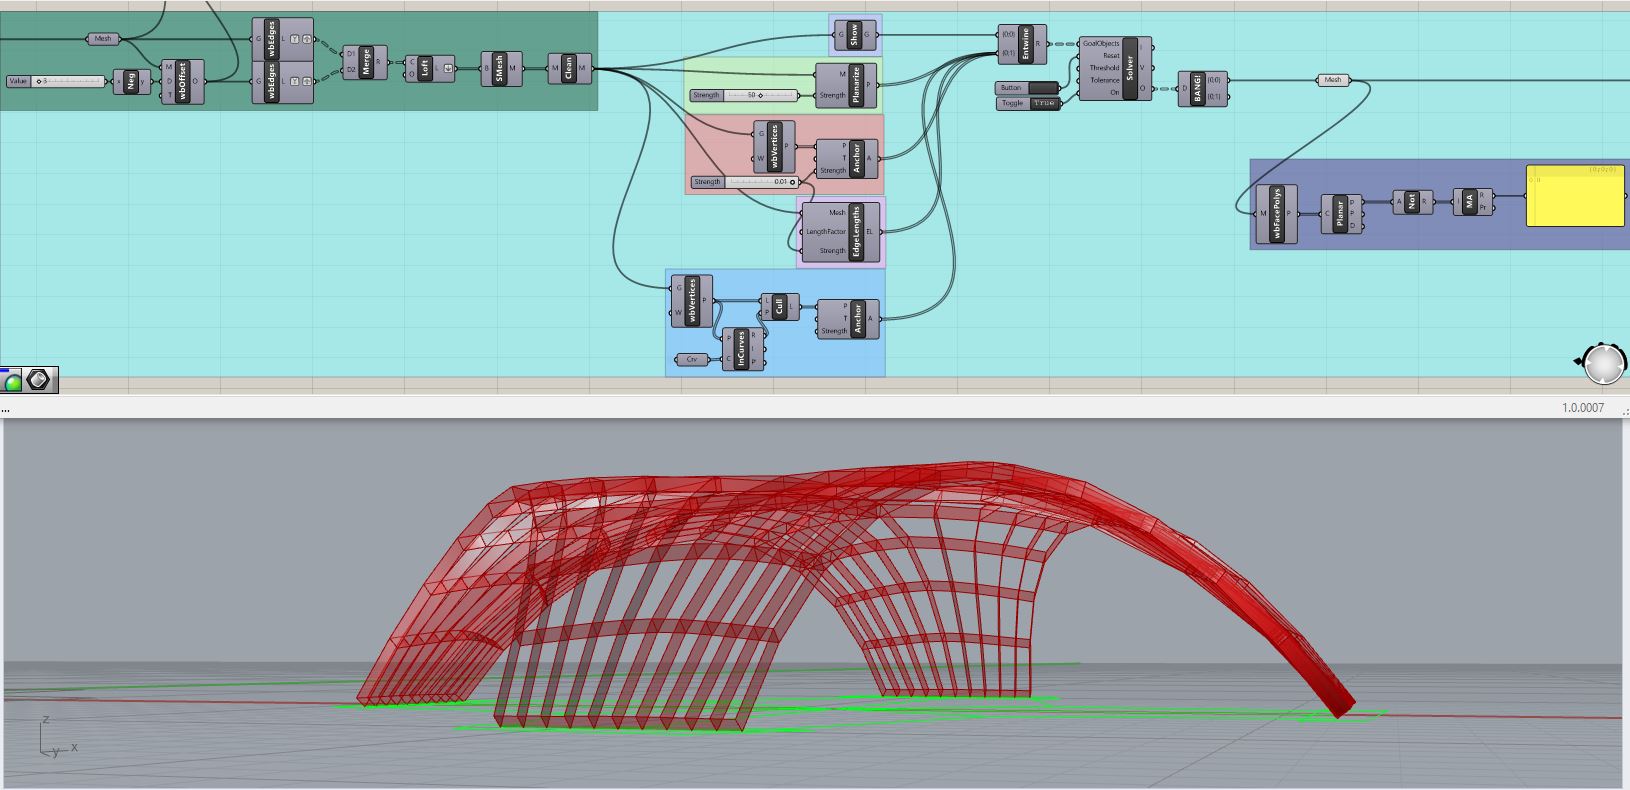Select the Solver component
Screen dimensions: 1630x790
click(1116, 68)
